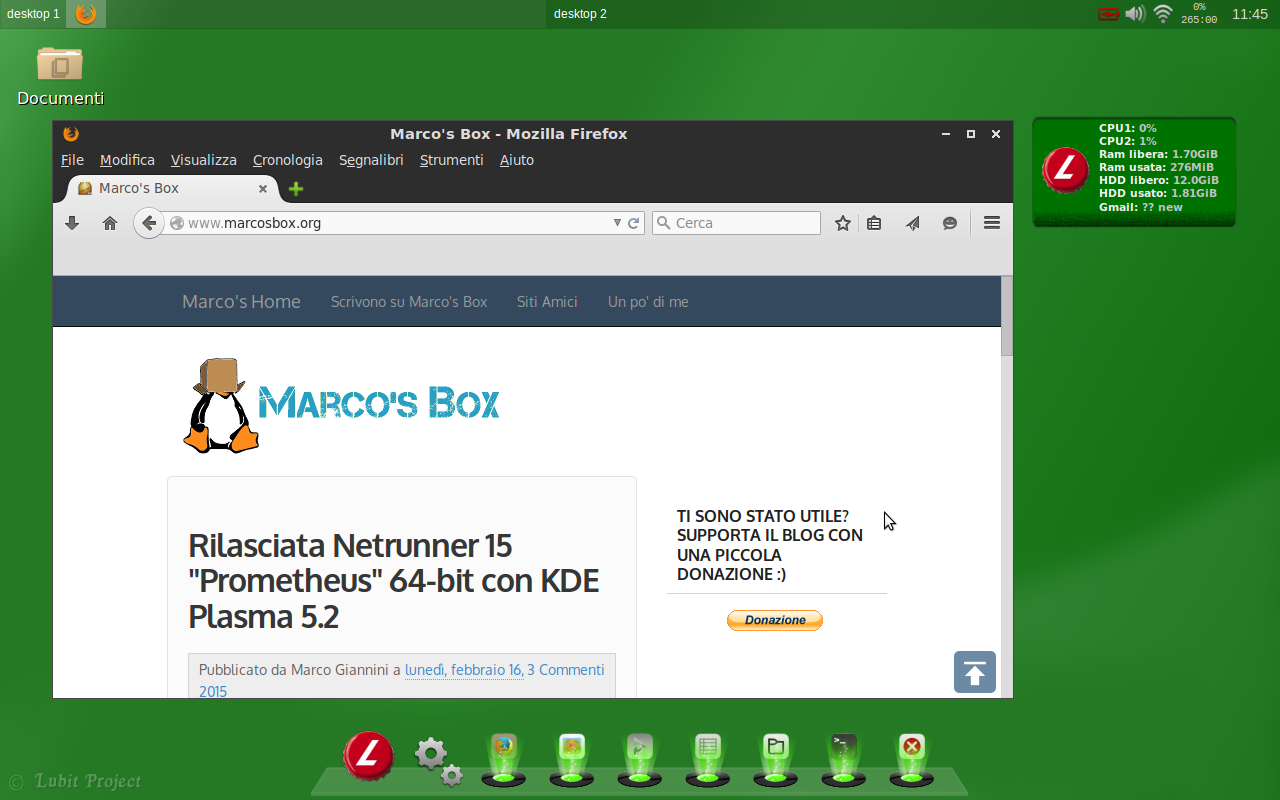Click the Donazione button
The height and width of the screenshot is (800, 1280).
775,620
